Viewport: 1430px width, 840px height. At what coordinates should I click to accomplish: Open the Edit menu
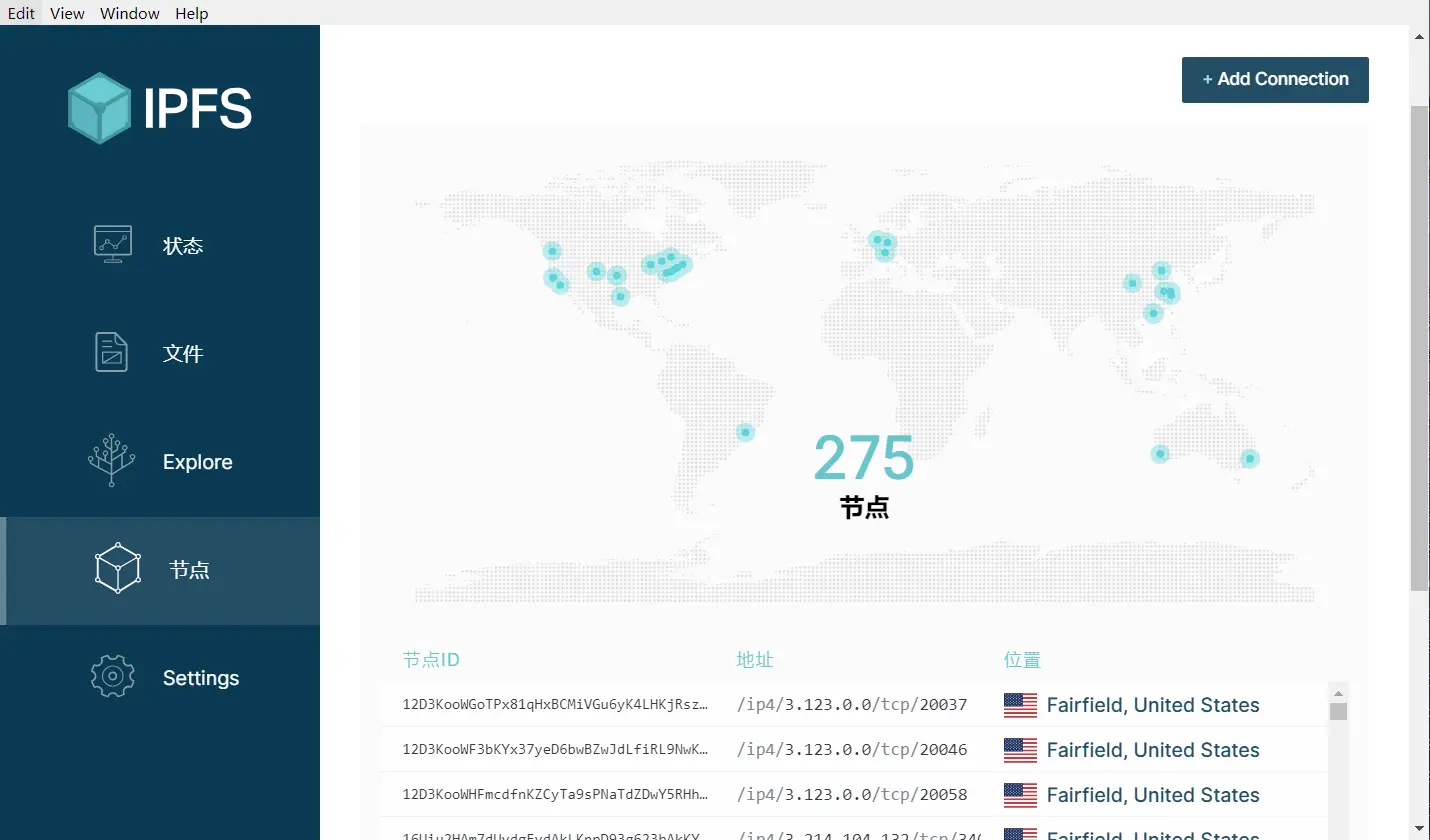(21, 13)
